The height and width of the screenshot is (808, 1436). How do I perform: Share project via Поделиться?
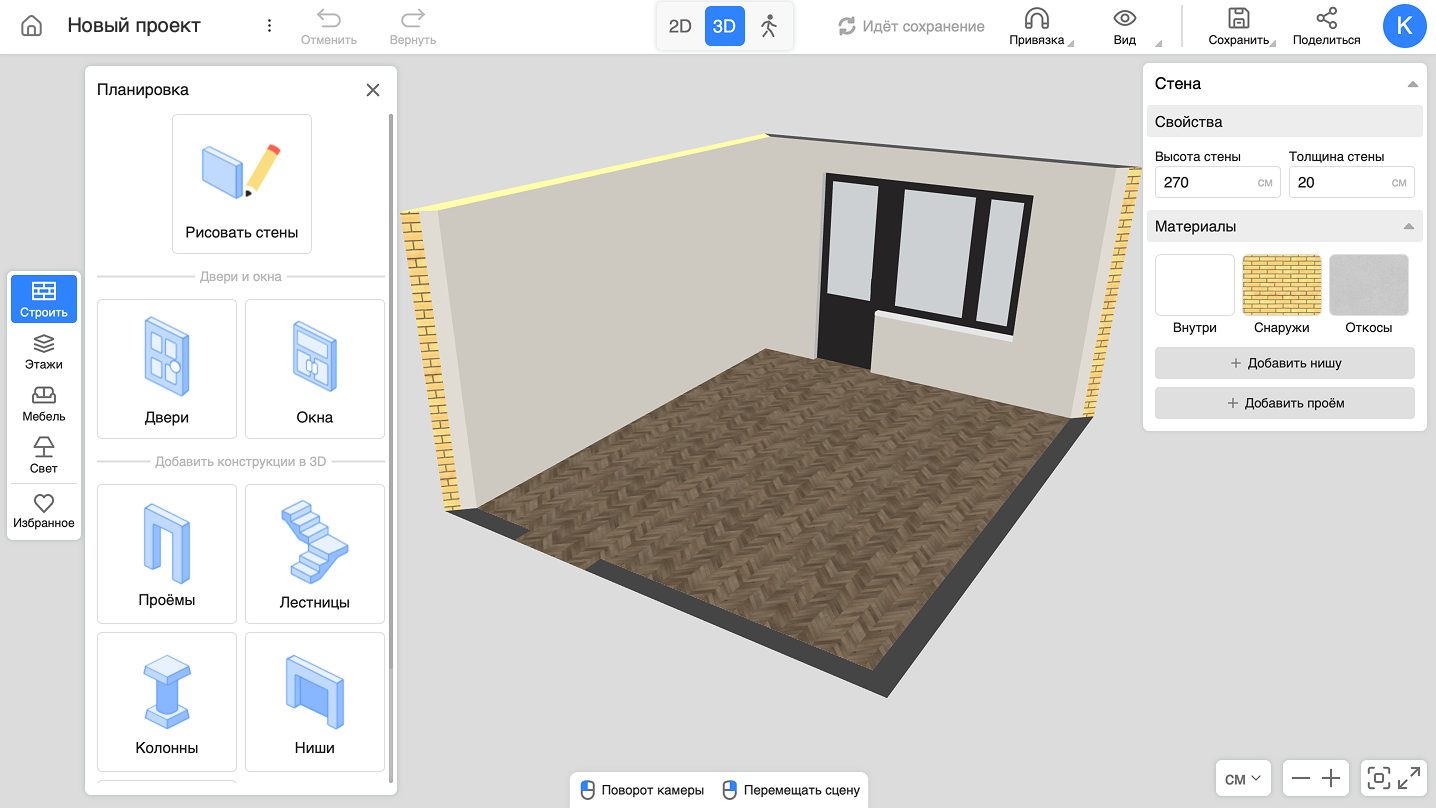click(x=1326, y=27)
